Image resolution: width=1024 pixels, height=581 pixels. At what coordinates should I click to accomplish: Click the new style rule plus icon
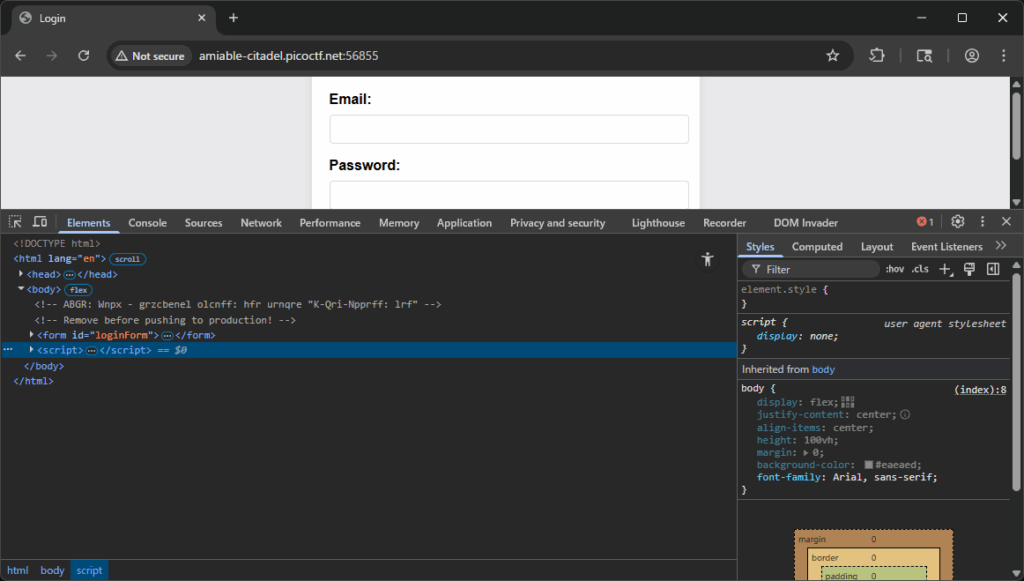pos(945,269)
